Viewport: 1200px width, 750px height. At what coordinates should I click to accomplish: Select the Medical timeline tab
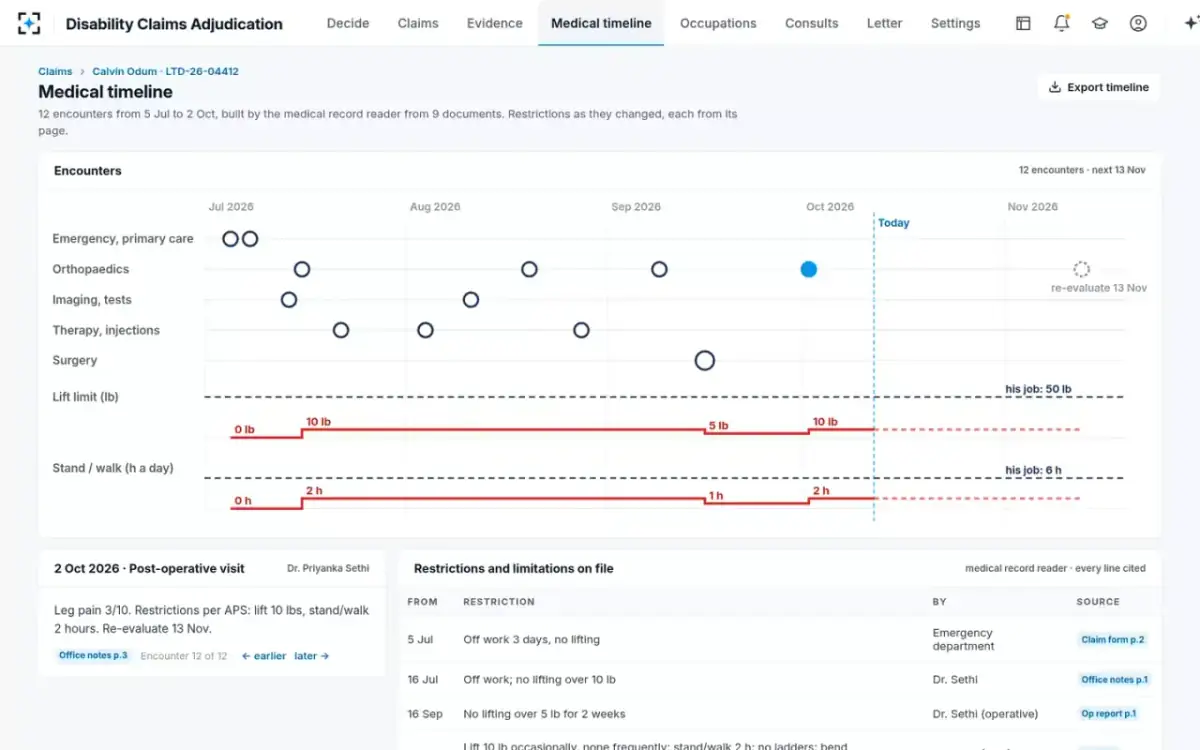click(x=601, y=23)
